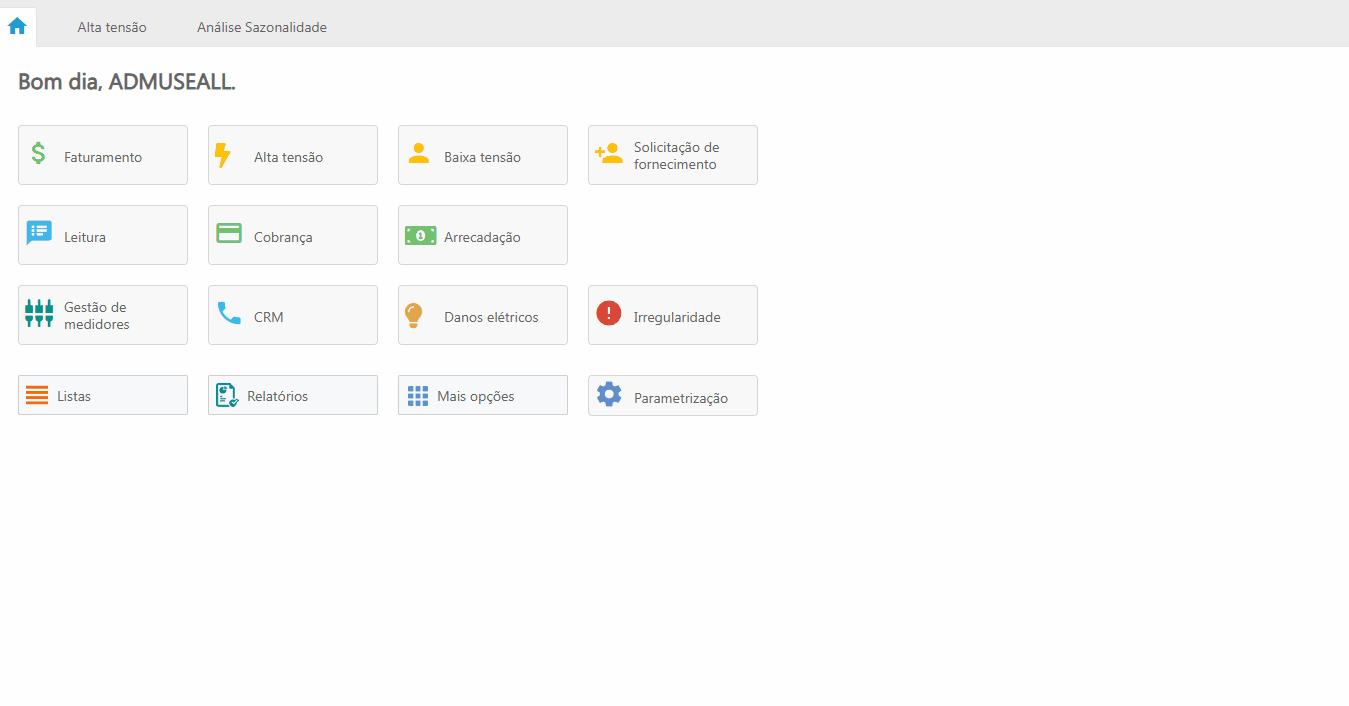This screenshot has height=706, width=1349.
Task: Open Leitura via the blue chat icon
Action: [x=39, y=233]
